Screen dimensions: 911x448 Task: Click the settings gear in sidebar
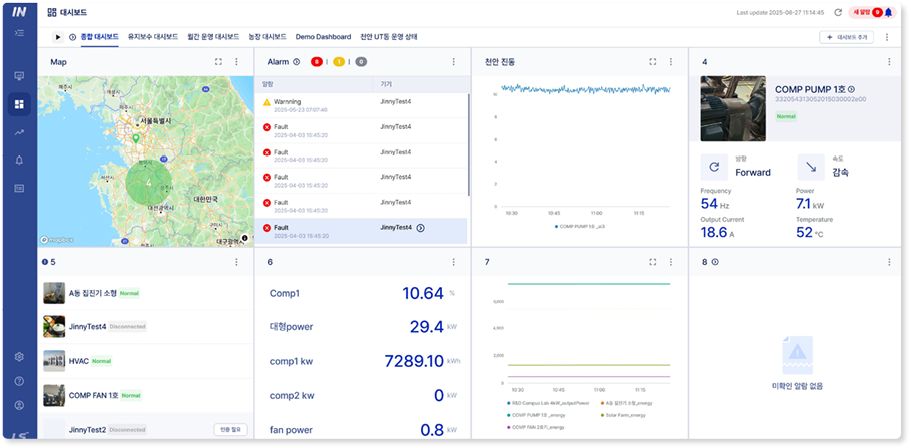[x=19, y=357]
